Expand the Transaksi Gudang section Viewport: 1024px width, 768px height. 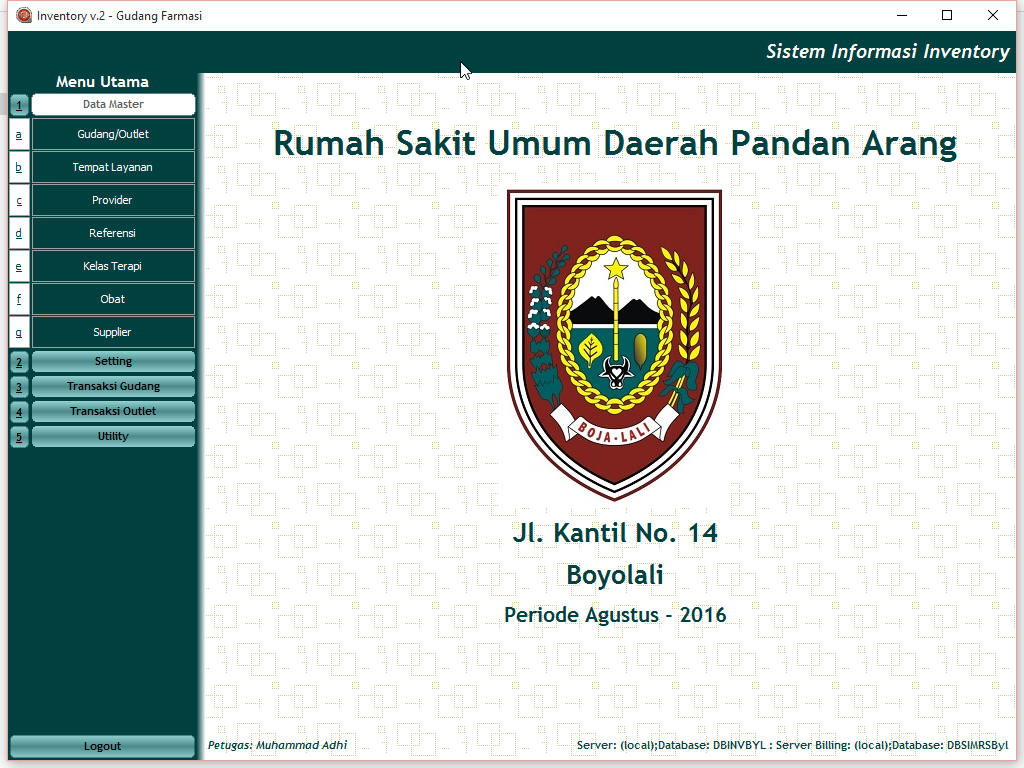(x=113, y=386)
